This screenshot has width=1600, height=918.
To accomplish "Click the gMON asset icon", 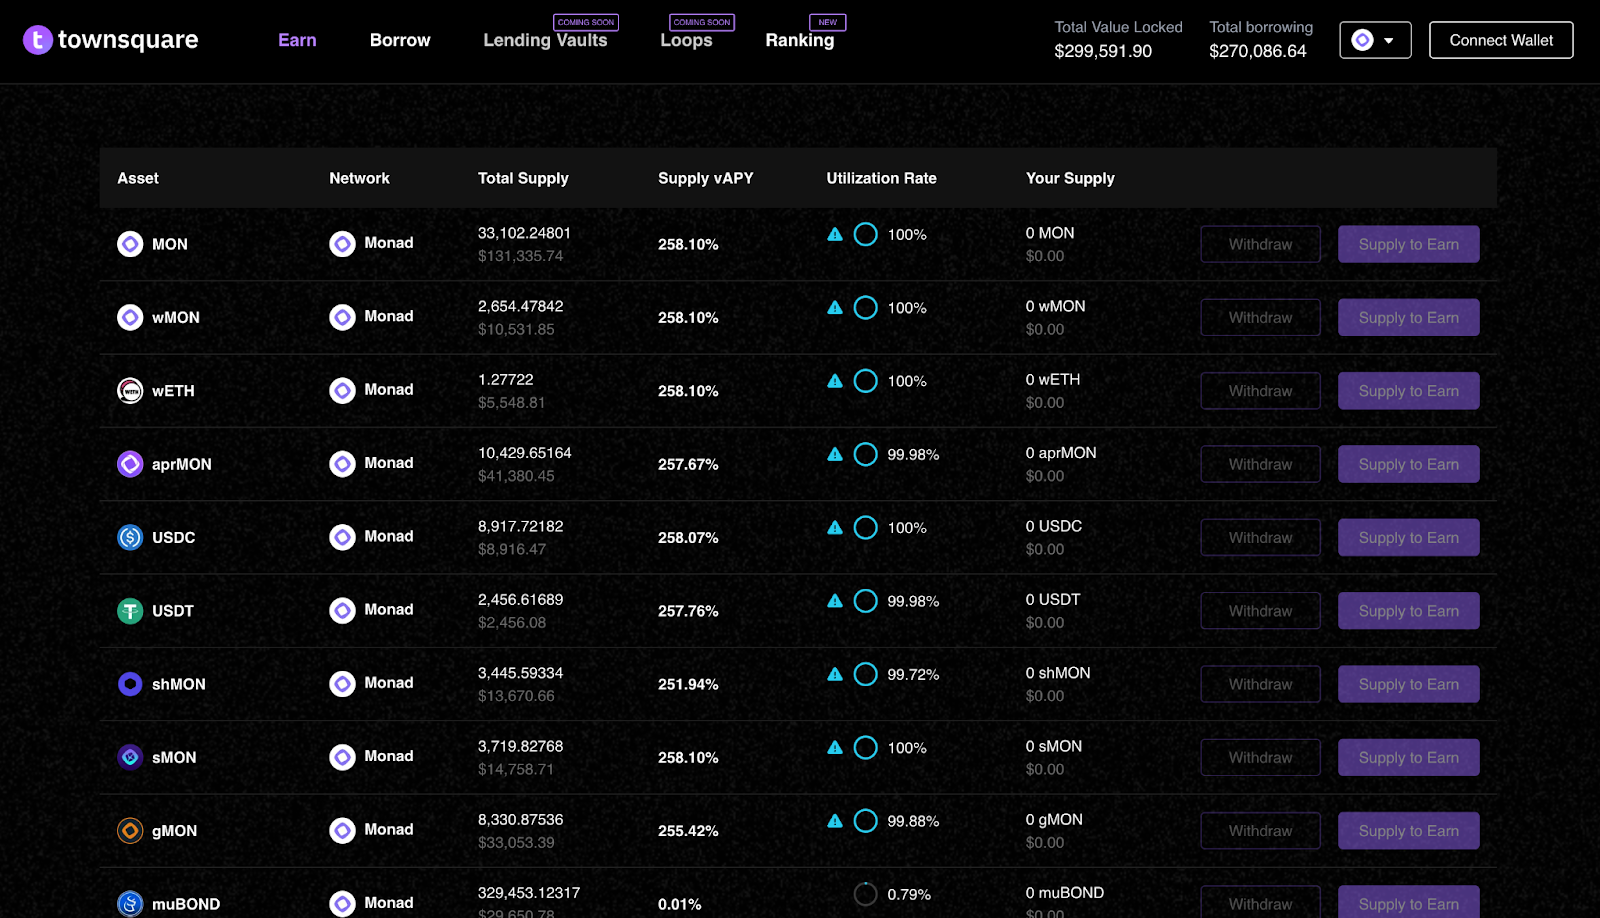I will [130, 831].
